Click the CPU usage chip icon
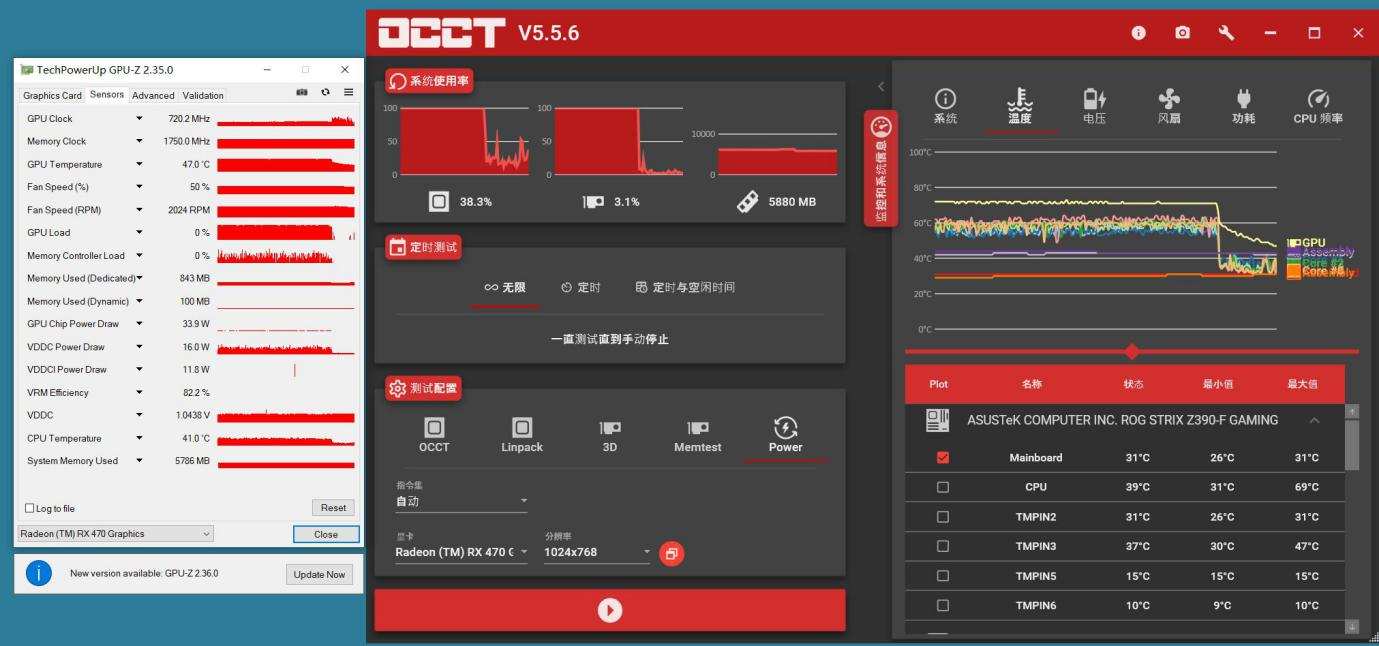1379x646 pixels. (x=438, y=201)
